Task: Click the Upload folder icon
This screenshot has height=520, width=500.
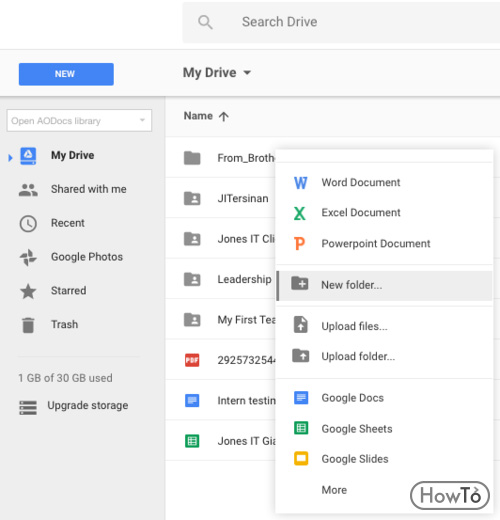Action: (300, 355)
